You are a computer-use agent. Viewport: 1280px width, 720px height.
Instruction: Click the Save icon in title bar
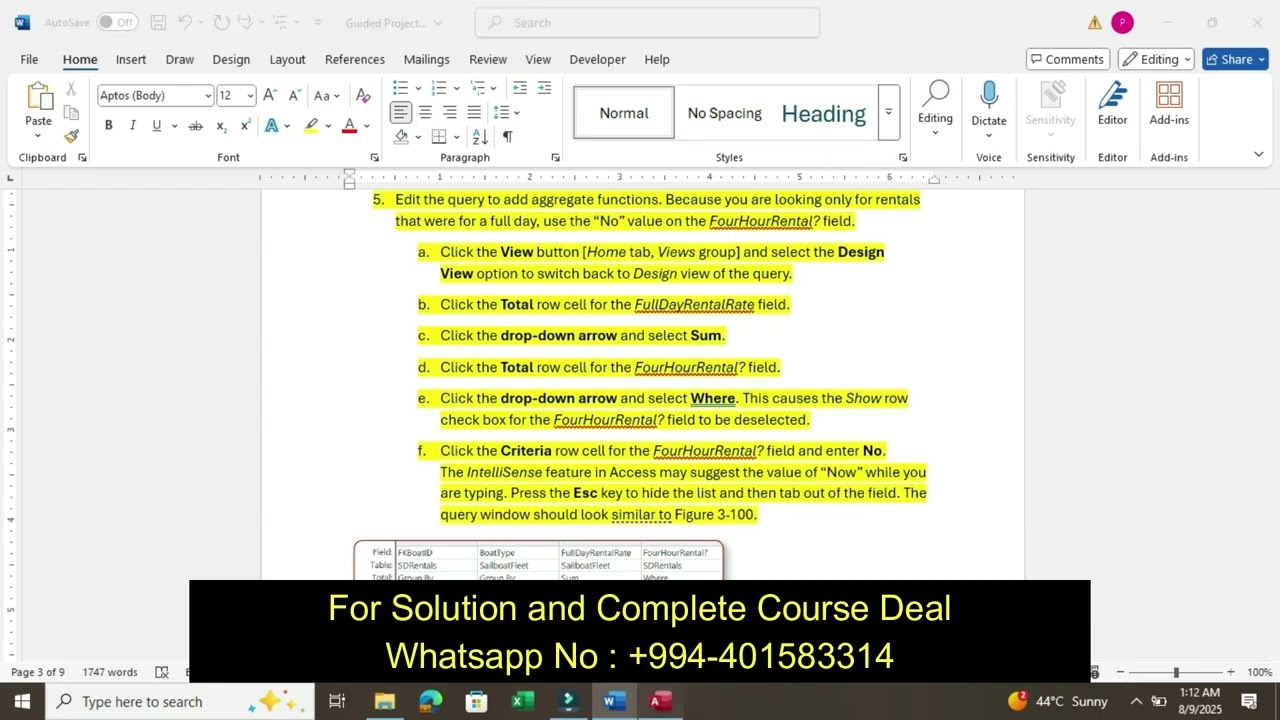[158, 22]
